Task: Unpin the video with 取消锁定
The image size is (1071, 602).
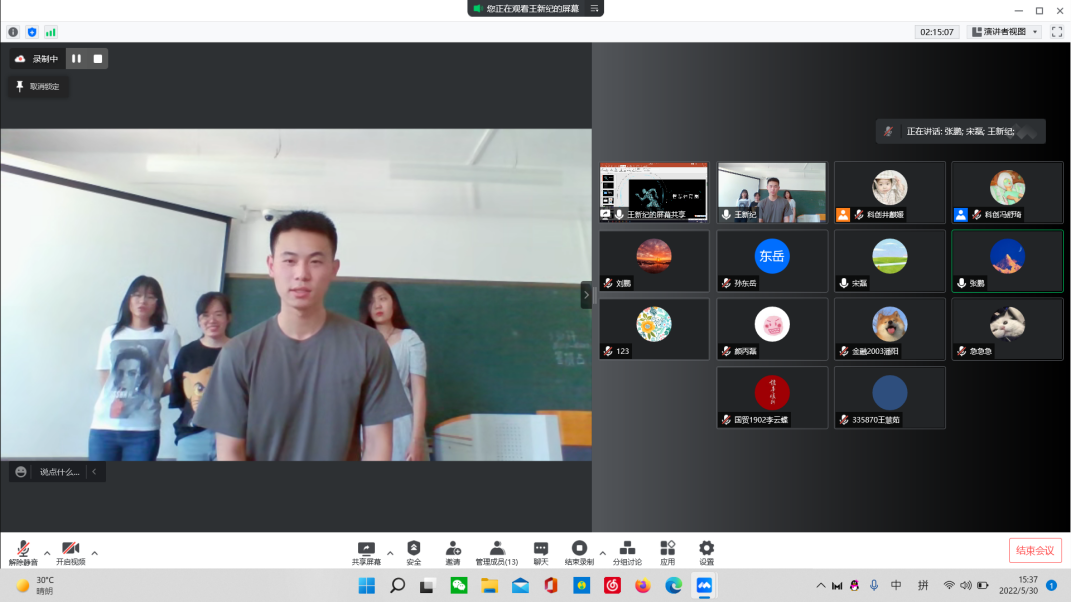Action: [38, 87]
